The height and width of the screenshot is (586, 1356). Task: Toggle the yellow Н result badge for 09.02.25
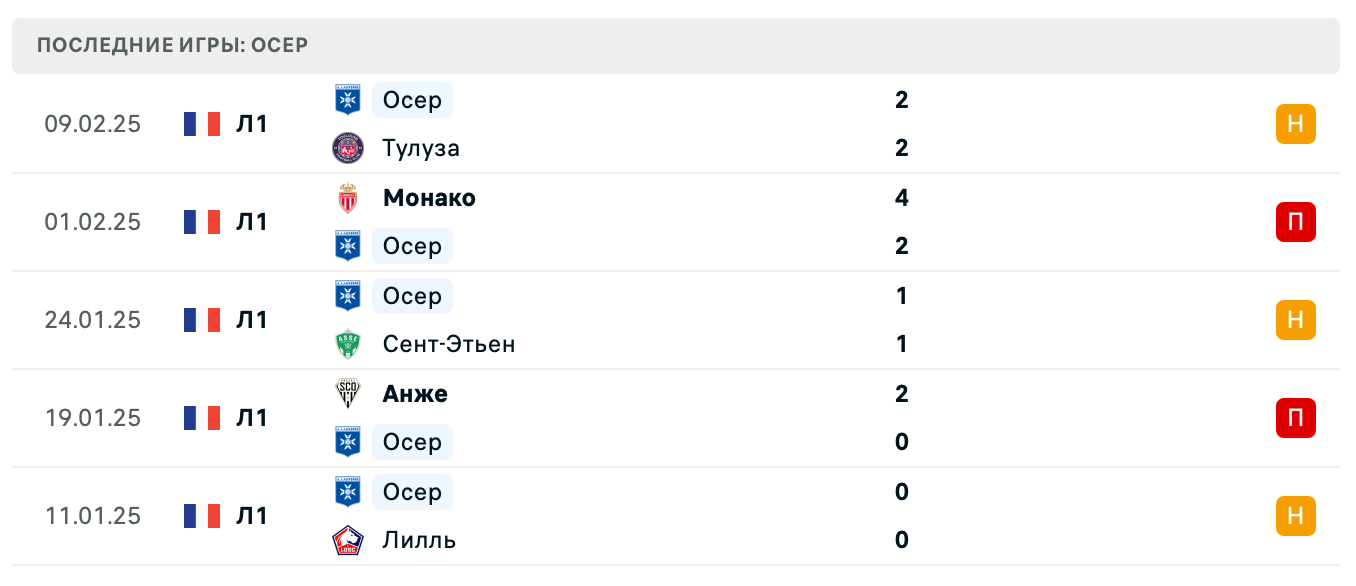(1296, 123)
